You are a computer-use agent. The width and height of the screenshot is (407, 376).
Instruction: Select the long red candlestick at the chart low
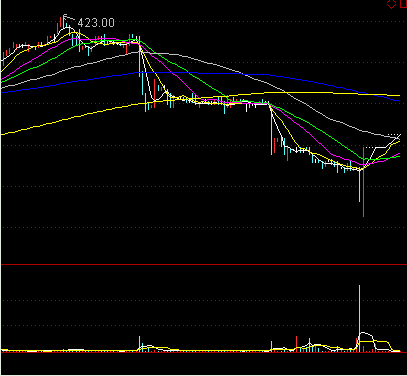[x=363, y=182]
